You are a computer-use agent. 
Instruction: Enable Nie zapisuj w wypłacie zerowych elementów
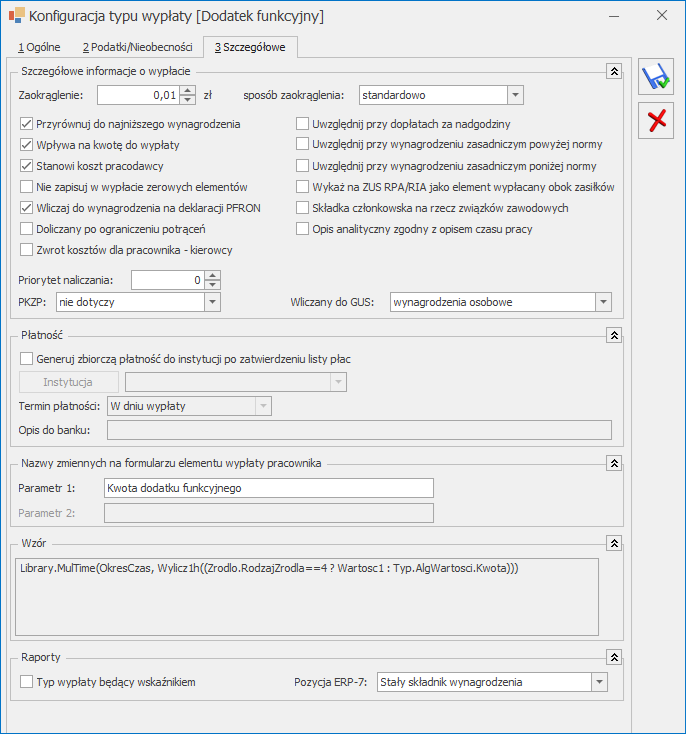[27, 187]
